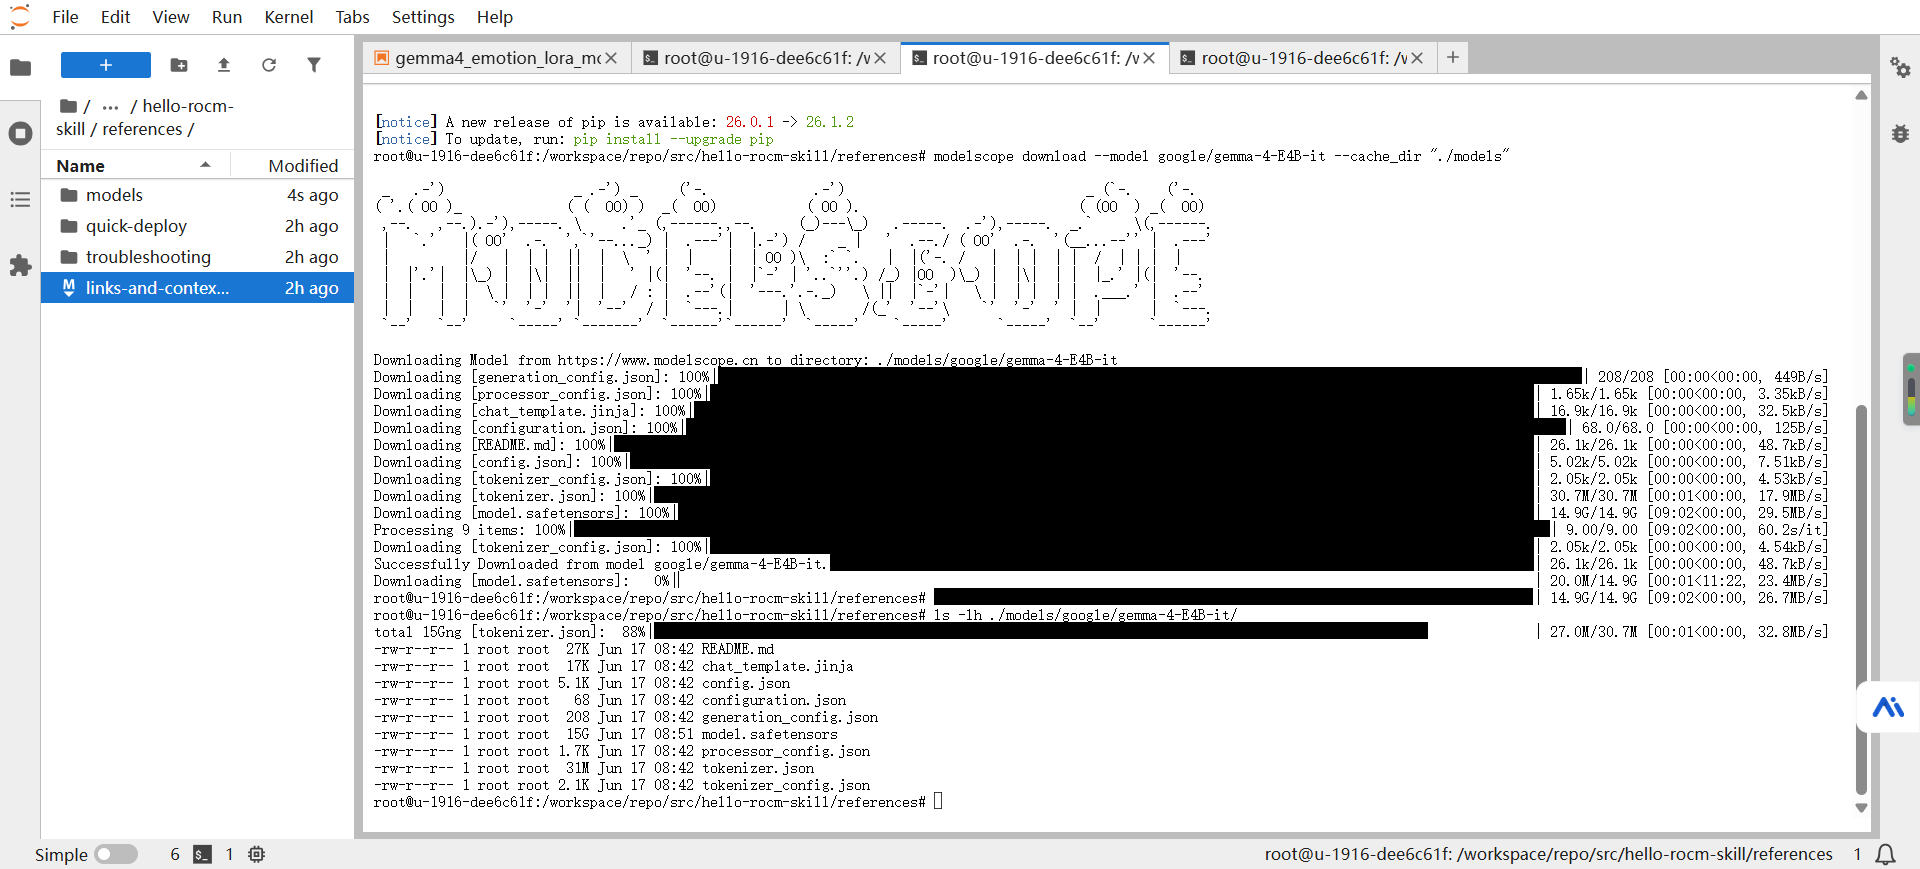The height and width of the screenshot is (869, 1920).
Task: Open the Kernel menu
Action: (289, 17)
